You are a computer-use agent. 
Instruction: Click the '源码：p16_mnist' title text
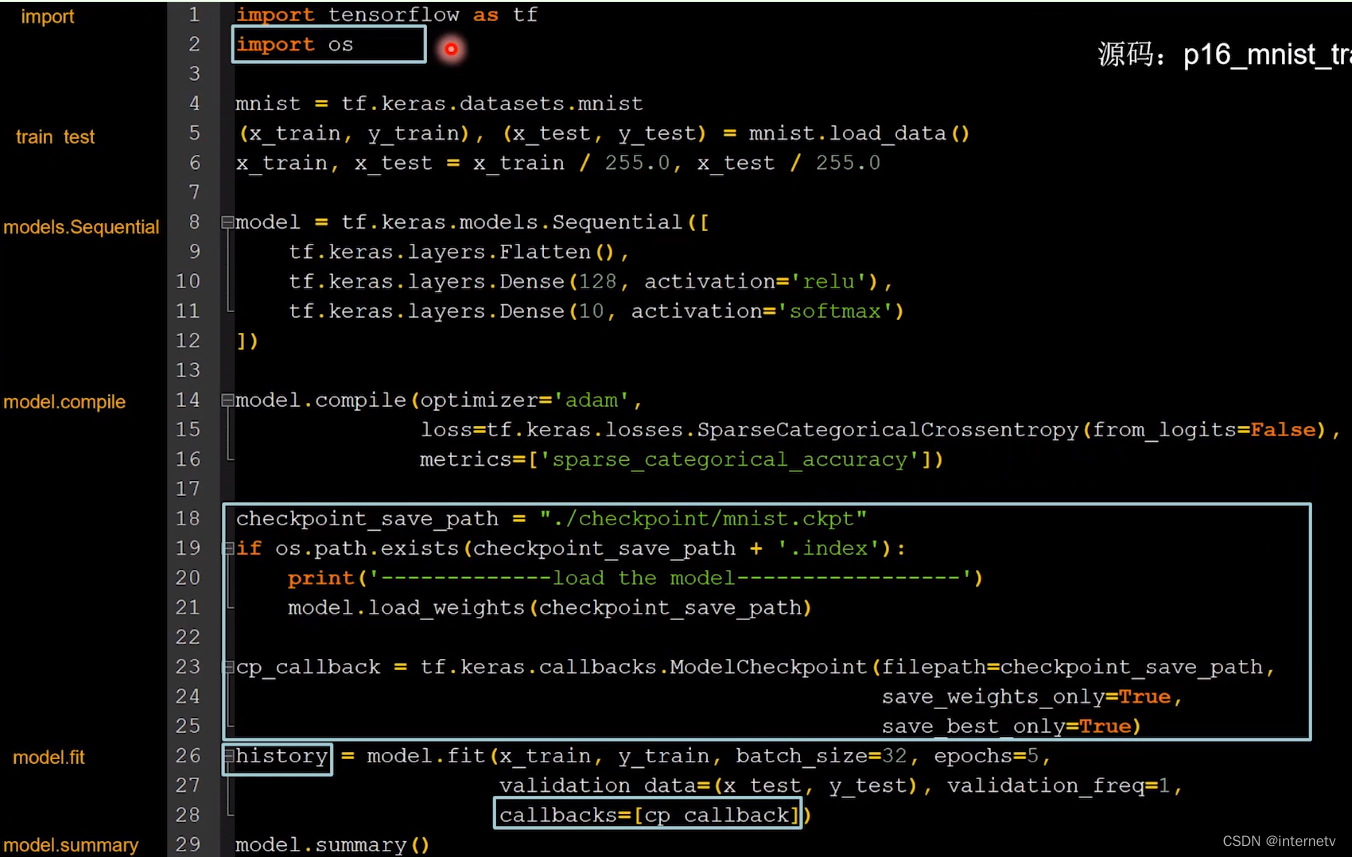point(1224,53)
